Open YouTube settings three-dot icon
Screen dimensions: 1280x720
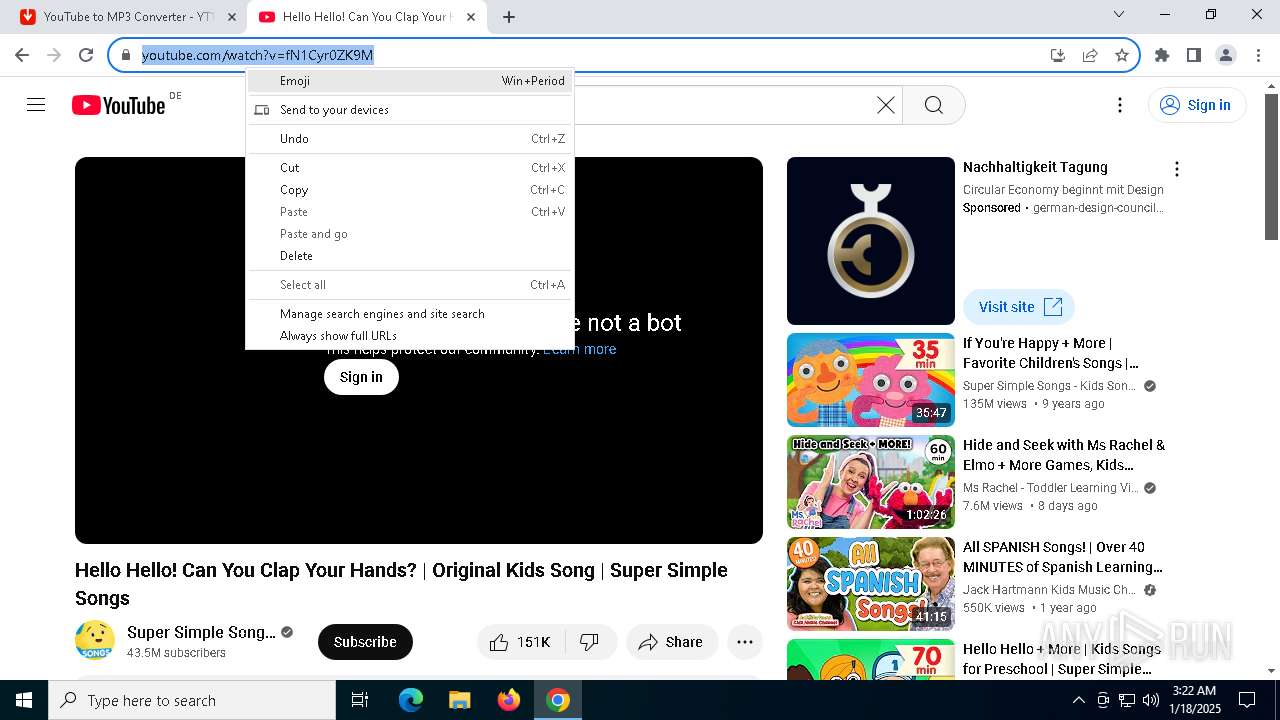pyautogui.click(x=1120, y=105)
